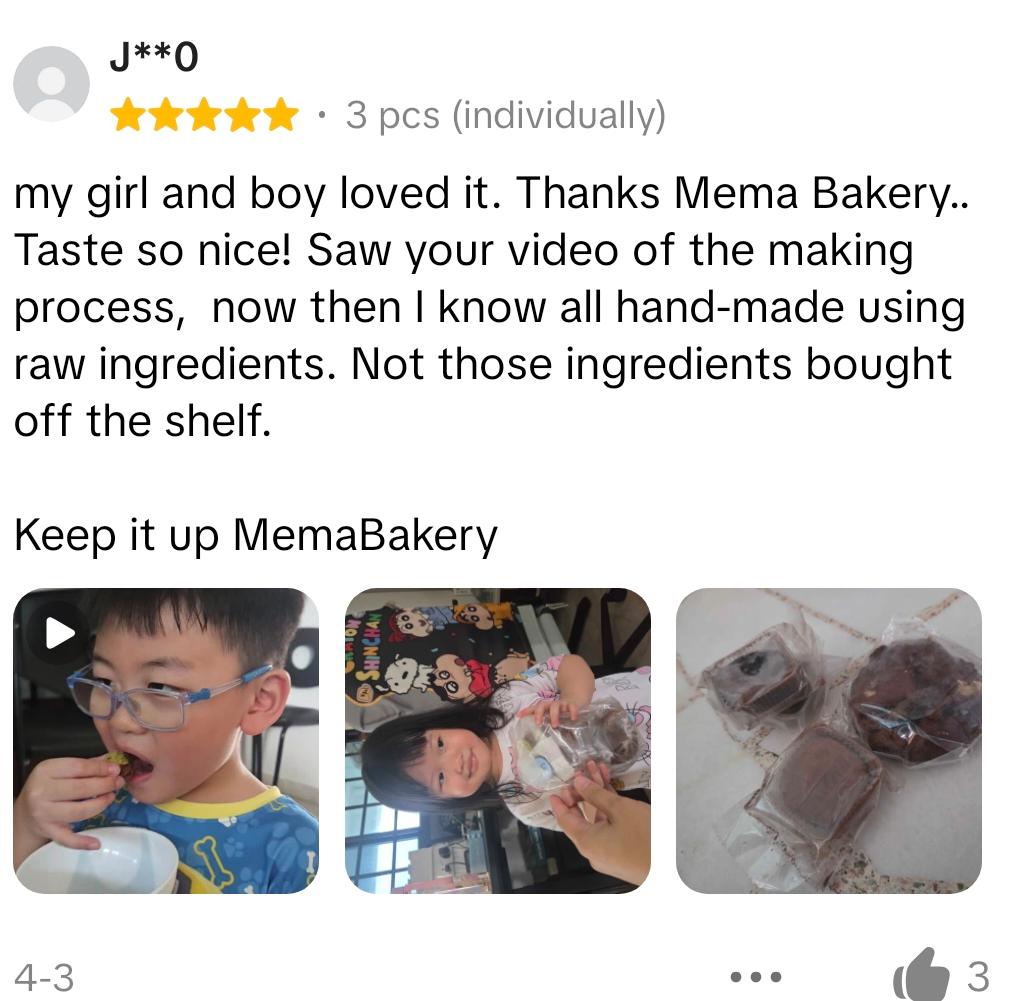The width and height of the screenshot is (1016, 1001).
Task: Play the video of boy eating
Action: point(60,633)
